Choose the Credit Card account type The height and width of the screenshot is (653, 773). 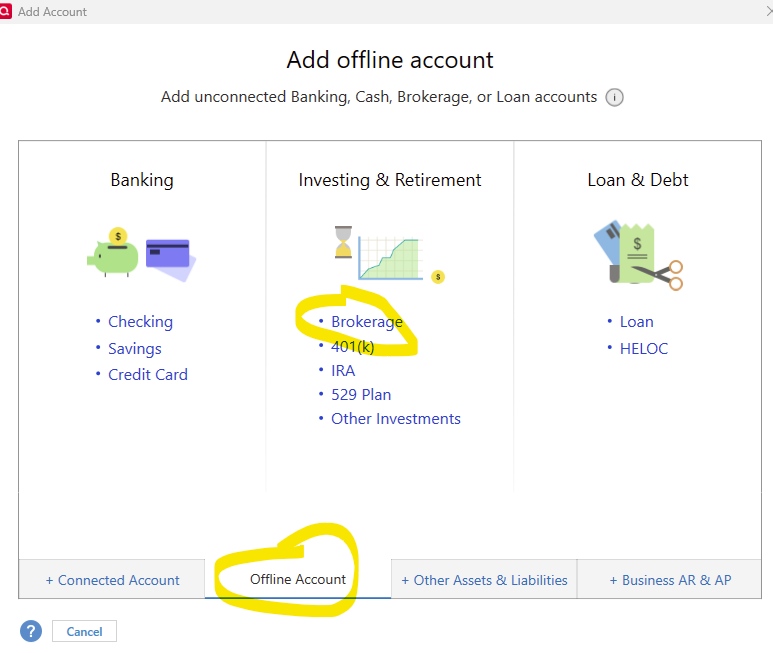(148, 375)
